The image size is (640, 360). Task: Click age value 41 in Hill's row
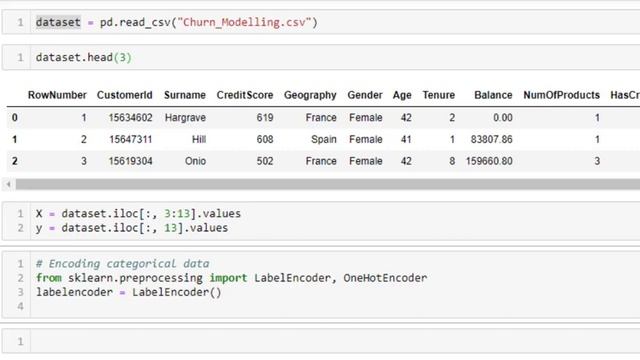tap(406, 140)
